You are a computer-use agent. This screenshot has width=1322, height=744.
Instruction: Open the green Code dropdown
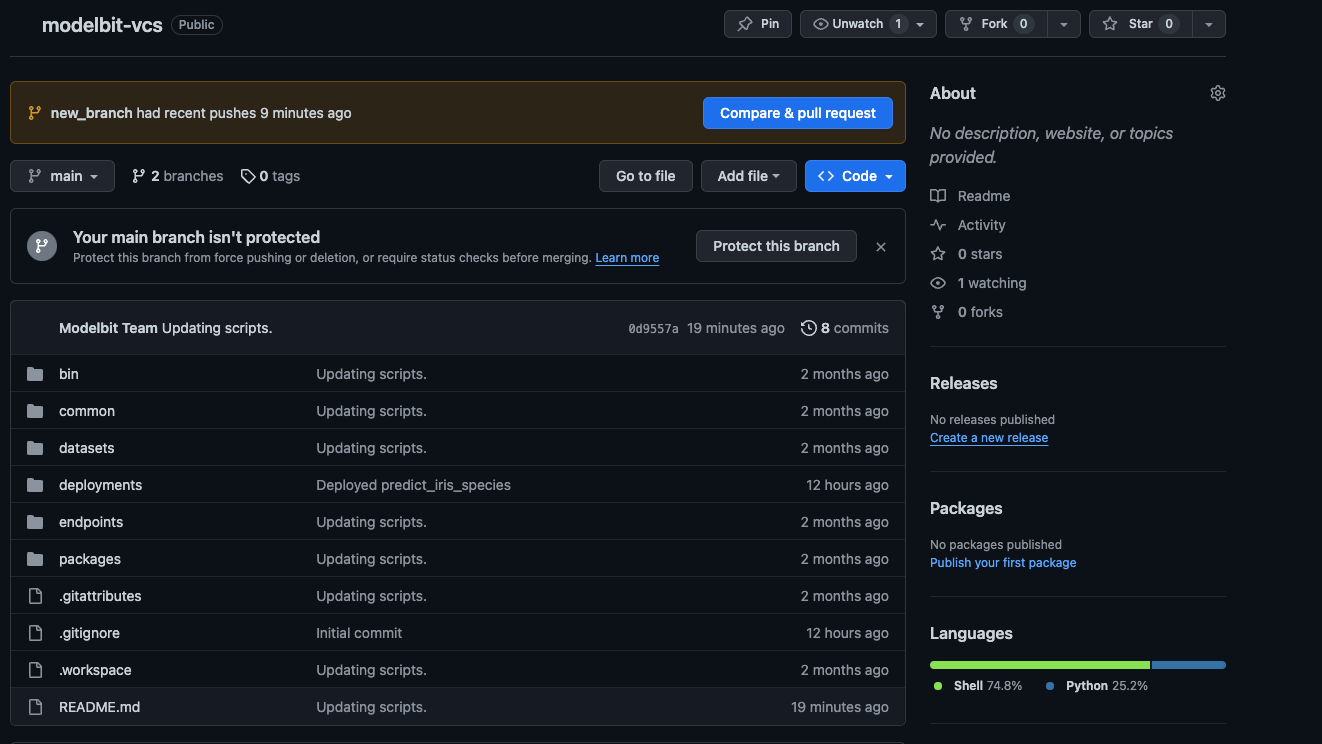[855, 176]
